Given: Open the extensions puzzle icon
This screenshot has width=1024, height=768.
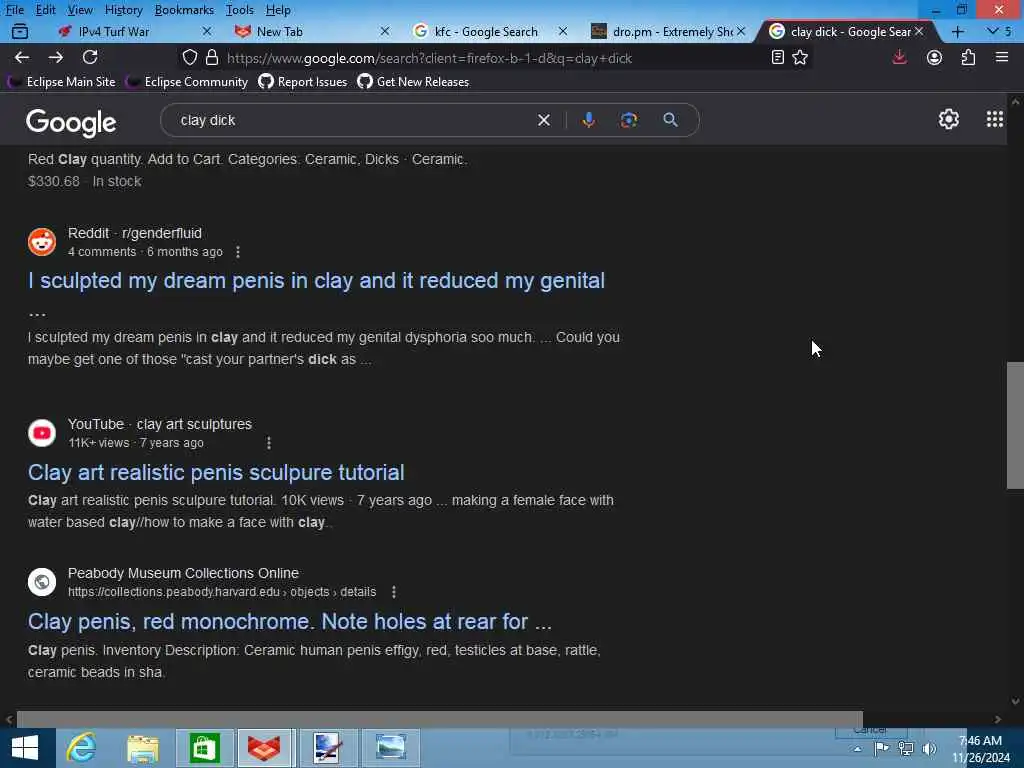Looking at the screenshot, I should click(968, 57).
